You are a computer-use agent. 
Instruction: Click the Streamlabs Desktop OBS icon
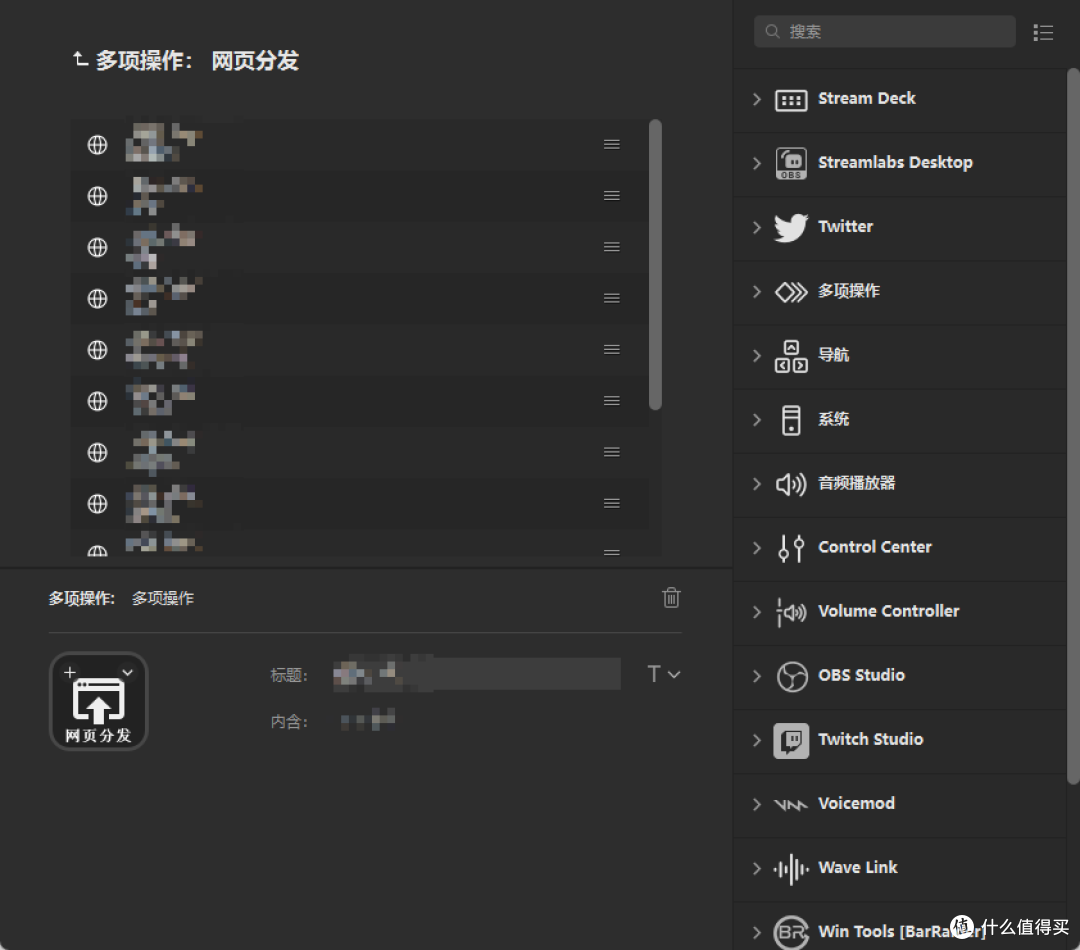[x=791, y=163]
